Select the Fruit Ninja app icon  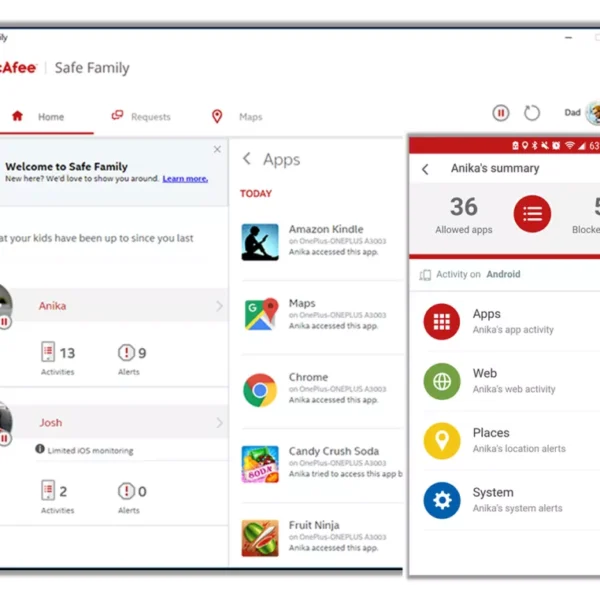[260, 537]
